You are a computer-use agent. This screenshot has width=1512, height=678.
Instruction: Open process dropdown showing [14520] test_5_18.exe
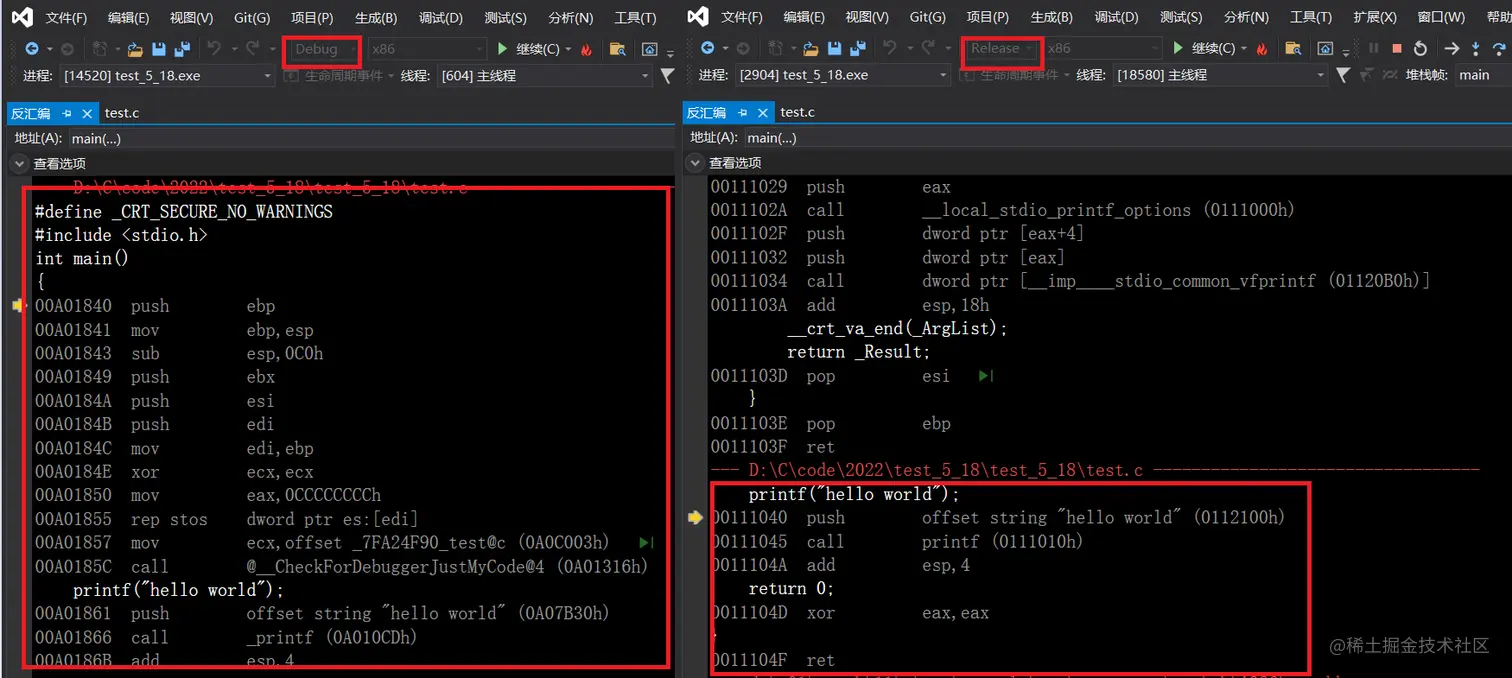click(x=167, y=76)
